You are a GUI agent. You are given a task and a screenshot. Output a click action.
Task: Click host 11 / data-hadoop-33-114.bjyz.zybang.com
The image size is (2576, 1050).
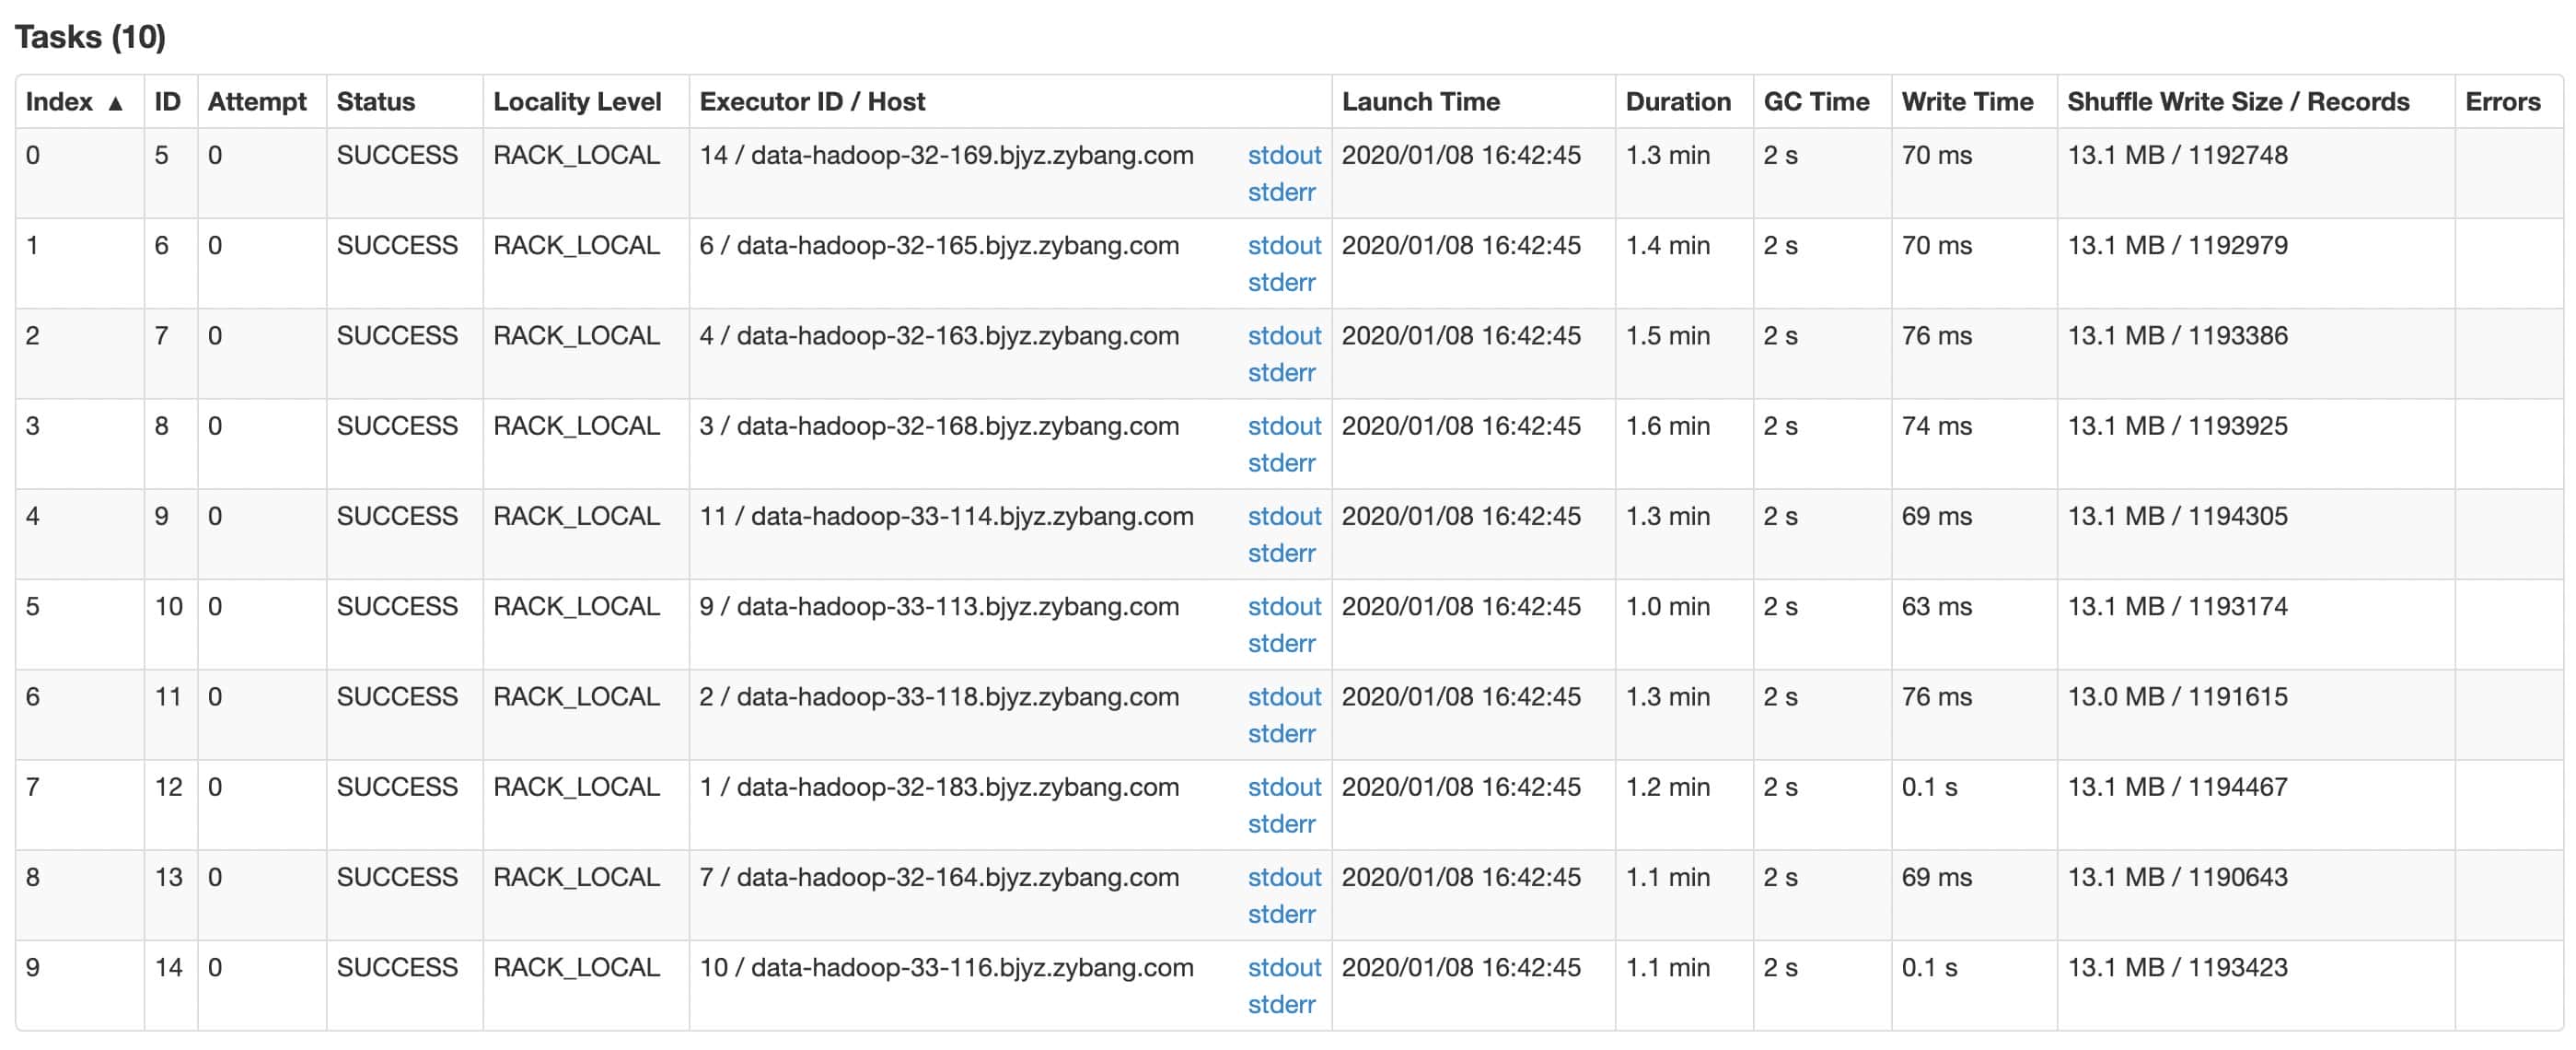pos(946,517)
